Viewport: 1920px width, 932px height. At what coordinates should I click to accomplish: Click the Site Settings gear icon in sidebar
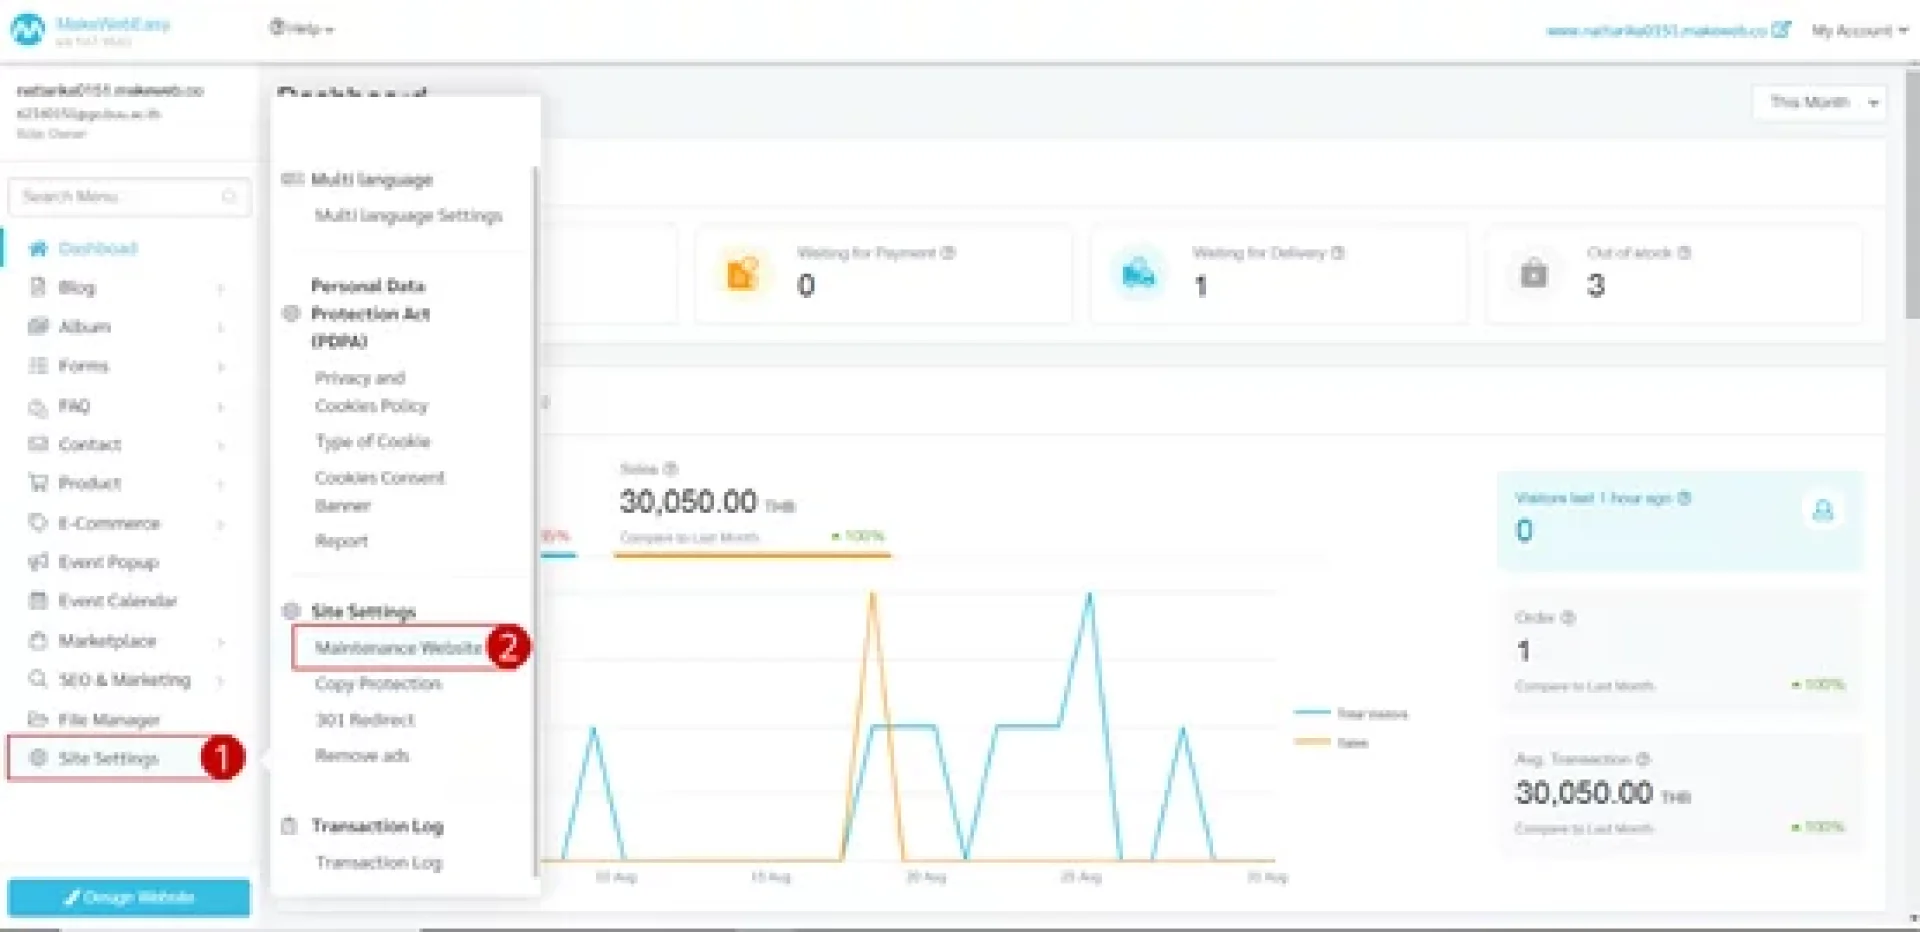click(x=38, y=757)
